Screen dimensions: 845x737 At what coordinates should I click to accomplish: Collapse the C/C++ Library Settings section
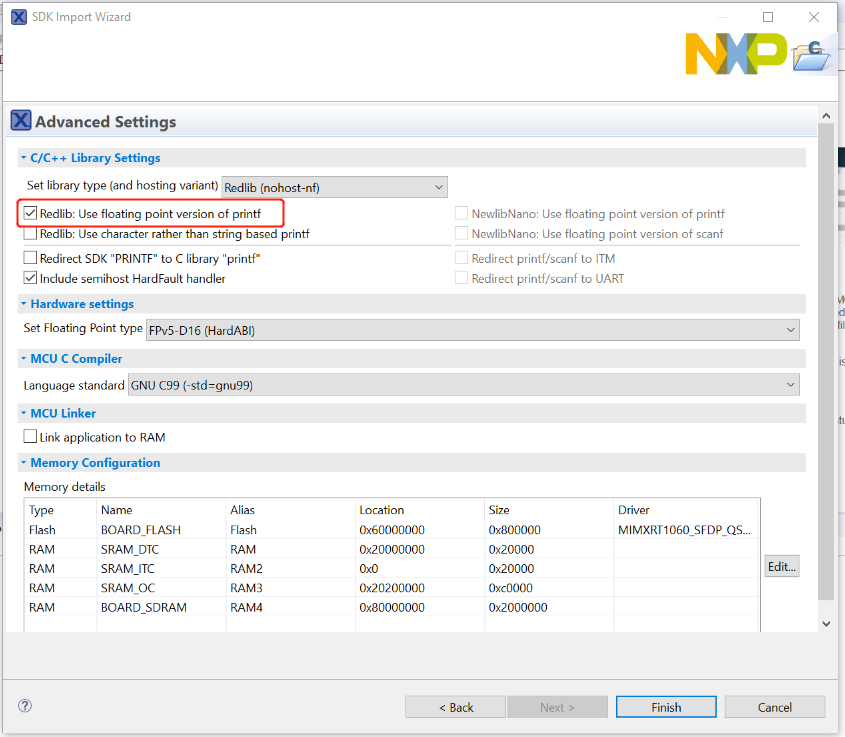[24, 158]
